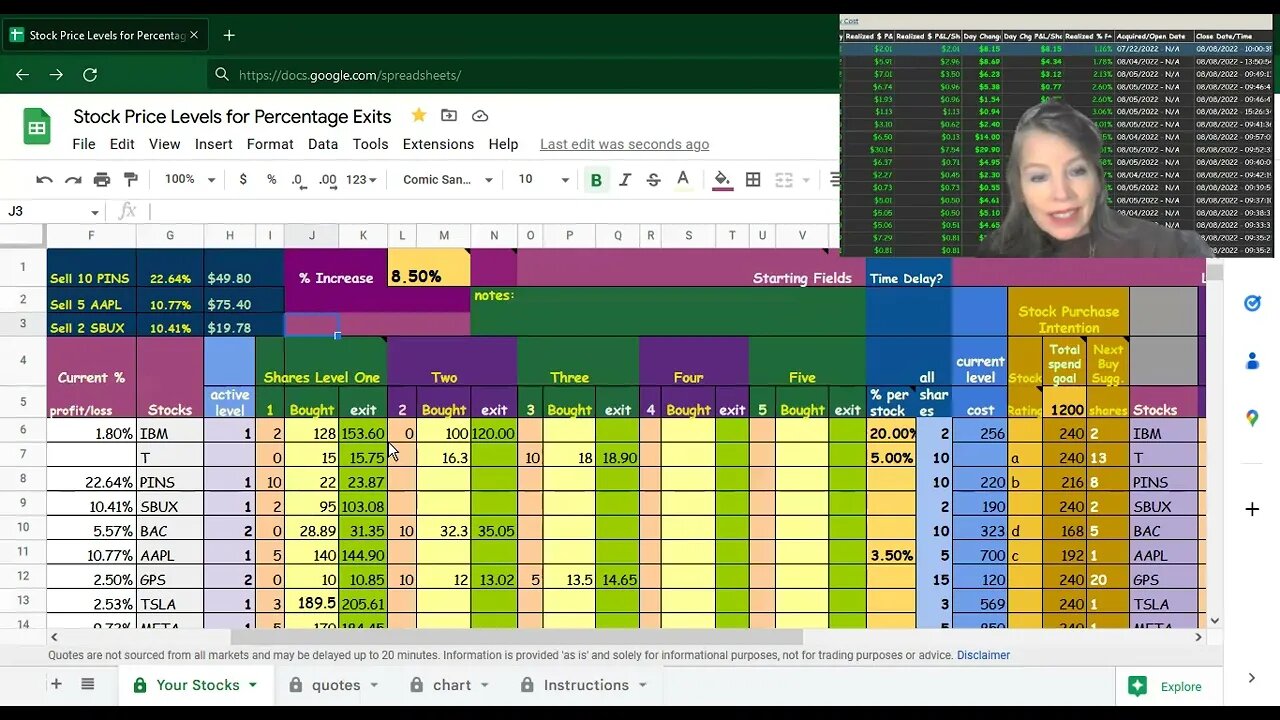
Task: Check the cloud save status icon
Action: tap(480, 116)
